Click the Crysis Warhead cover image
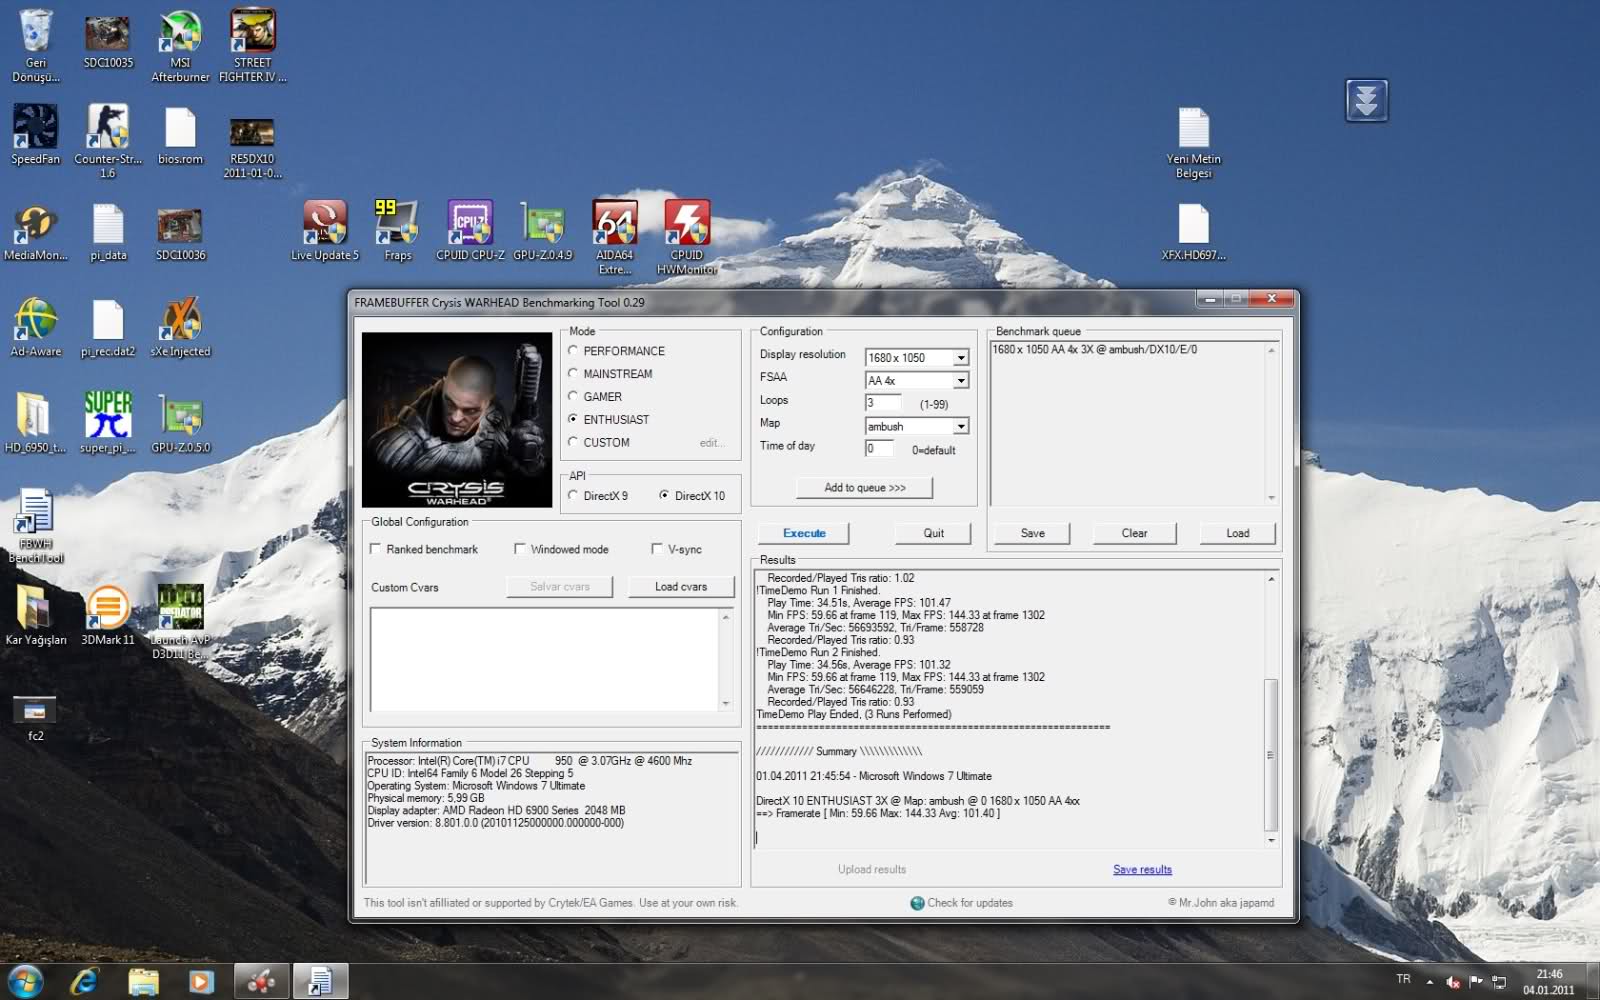Image resolution: width=1600 pixels, height=1000 pixels. pos(457,420)
